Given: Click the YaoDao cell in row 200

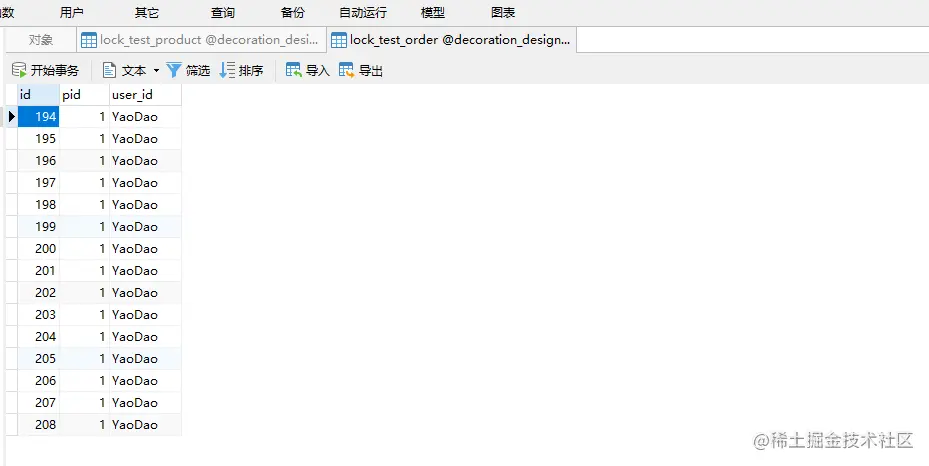Looking at the screenshot, I should pyautogui.click(x=145, y=249).
